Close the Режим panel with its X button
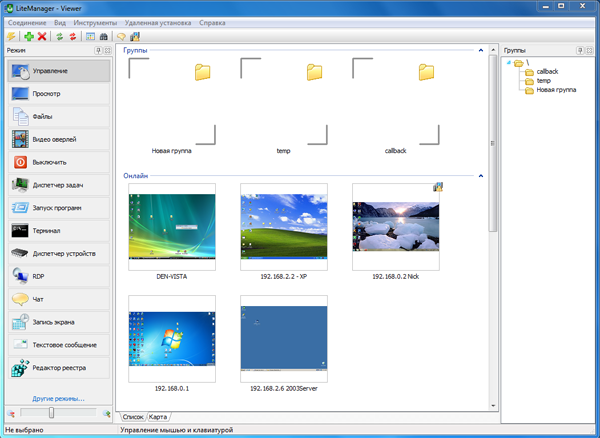600x438 pixels. pos(108,50)
